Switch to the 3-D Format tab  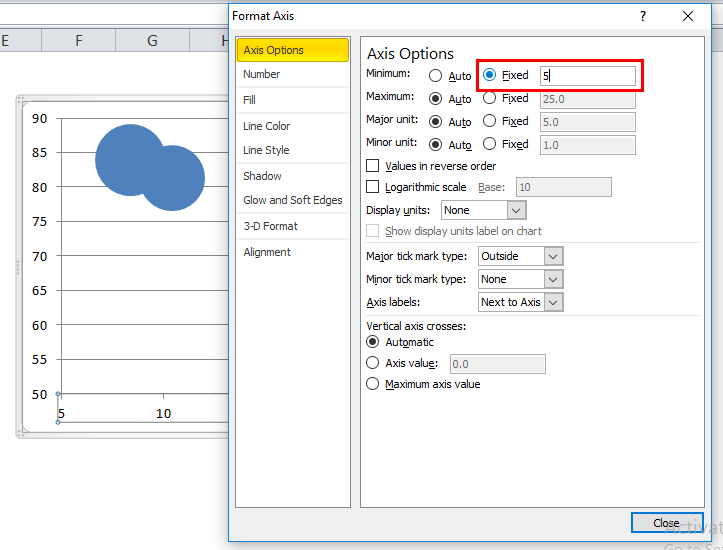pos(293,226)
